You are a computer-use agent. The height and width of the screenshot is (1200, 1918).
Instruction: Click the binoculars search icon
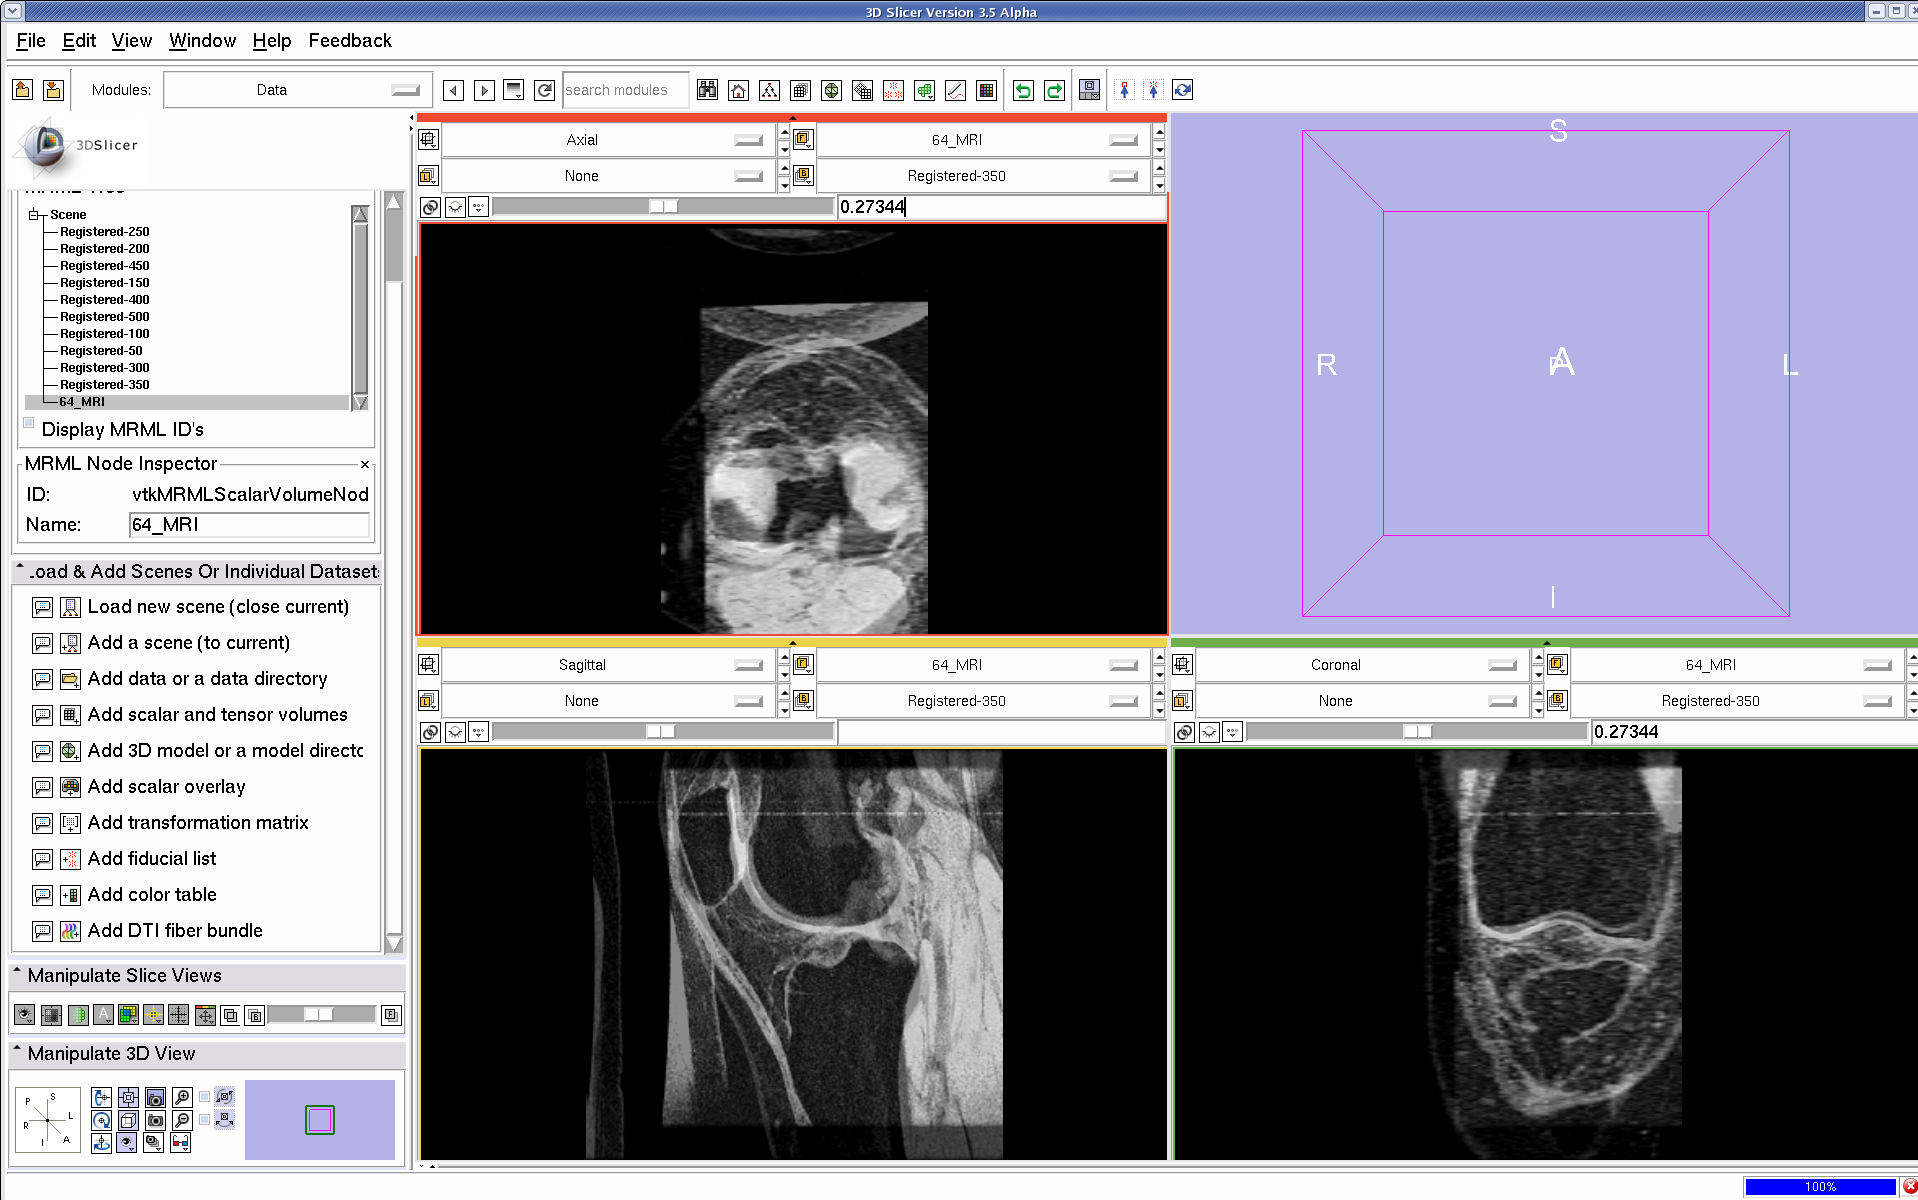coord(707,91)
